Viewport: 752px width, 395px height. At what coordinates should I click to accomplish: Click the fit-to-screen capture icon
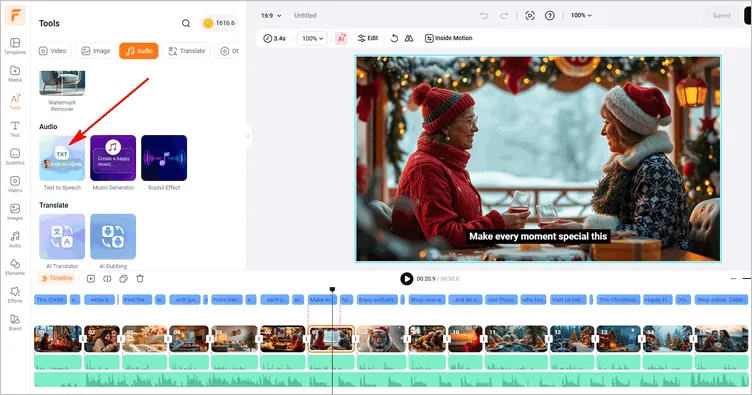click(x=530, y=15)
